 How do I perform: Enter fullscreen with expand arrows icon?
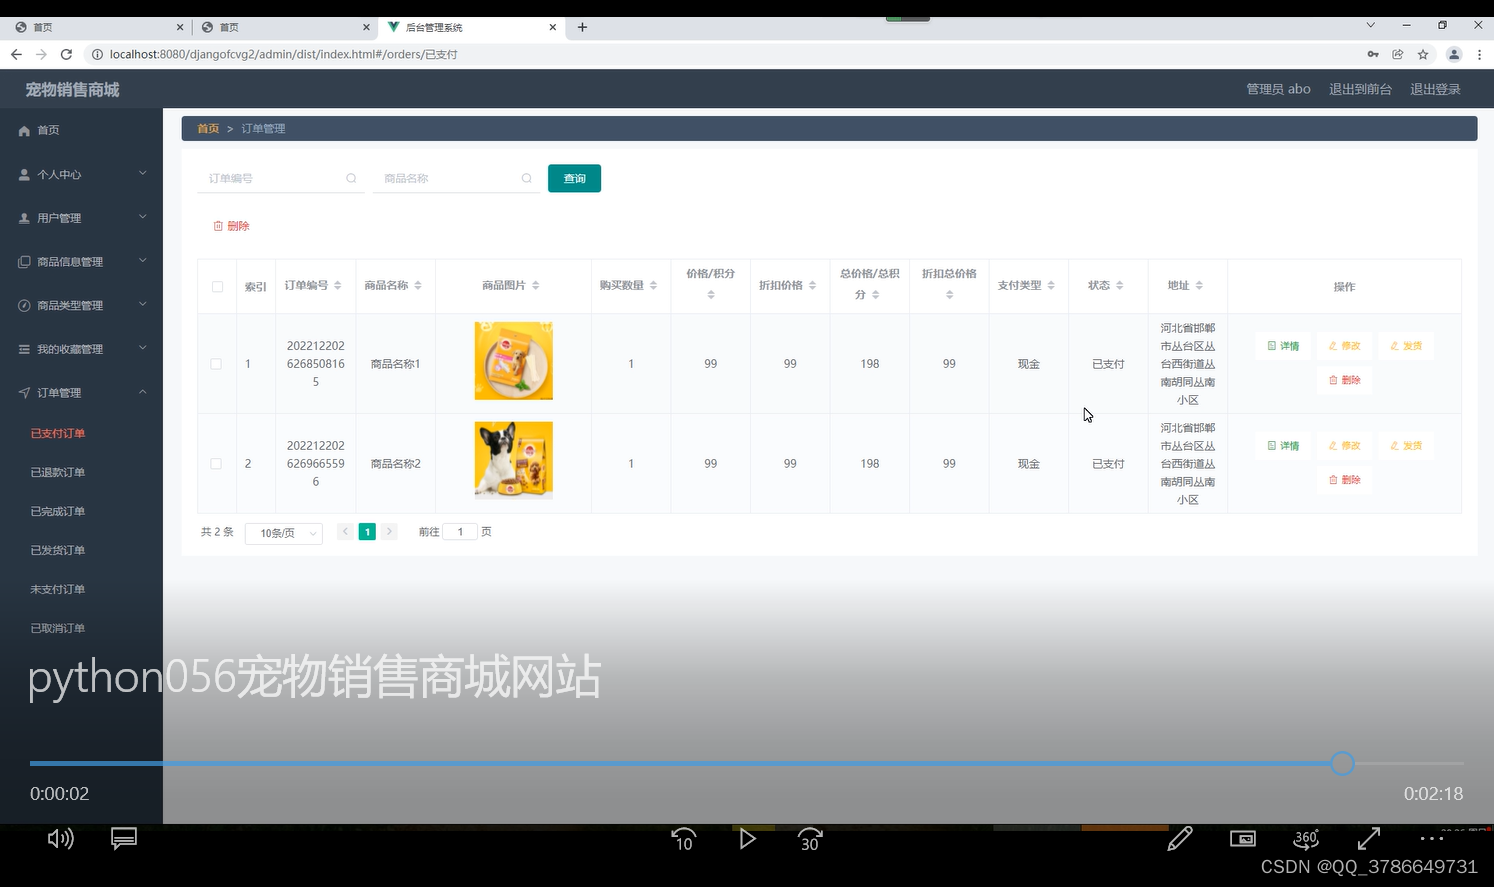[x=1369, y=838]
